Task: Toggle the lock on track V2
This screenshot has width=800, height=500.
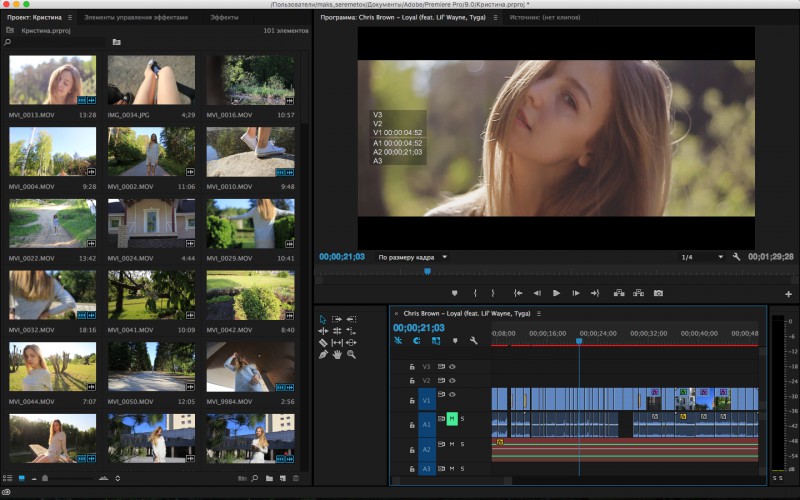Action: 411,381
